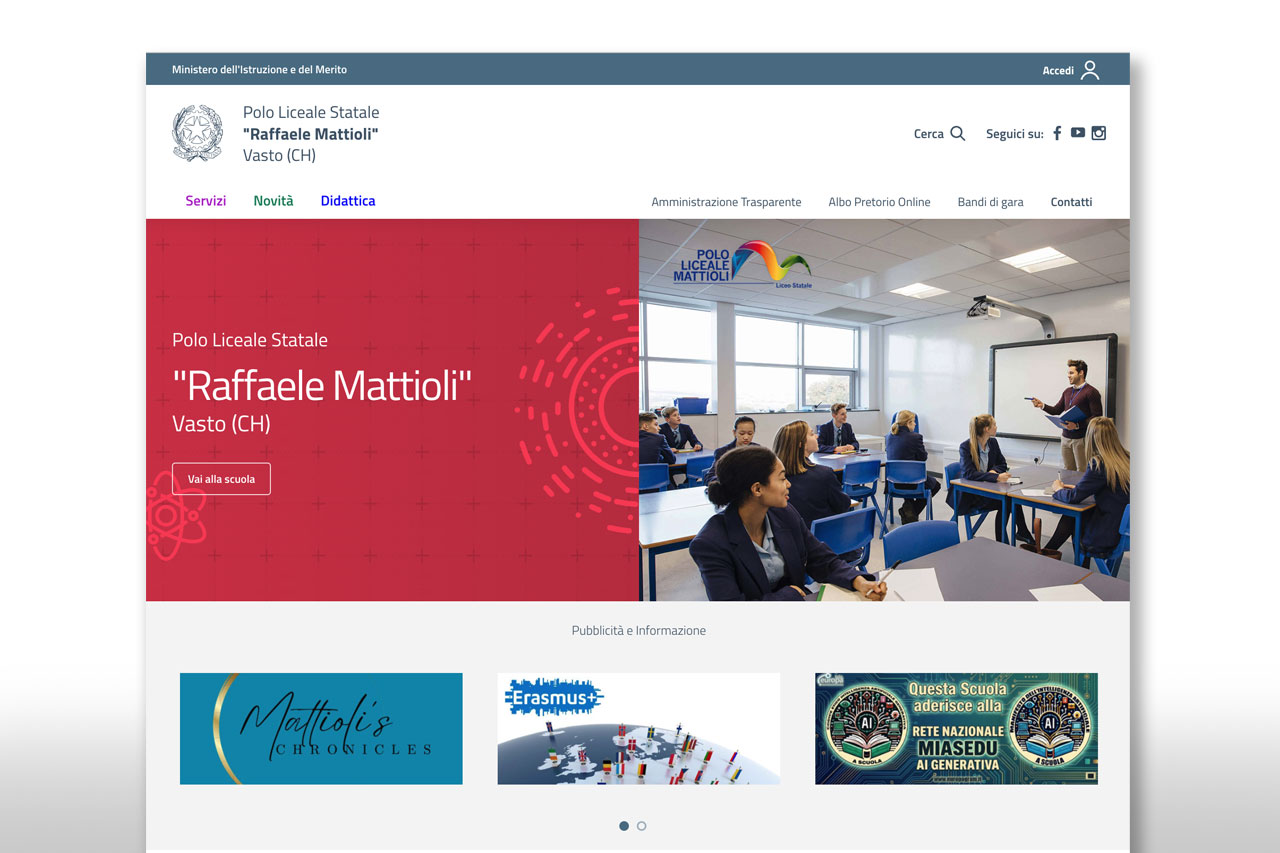
Task: Open the Didattica menu
Action: (x=348, y=201)
